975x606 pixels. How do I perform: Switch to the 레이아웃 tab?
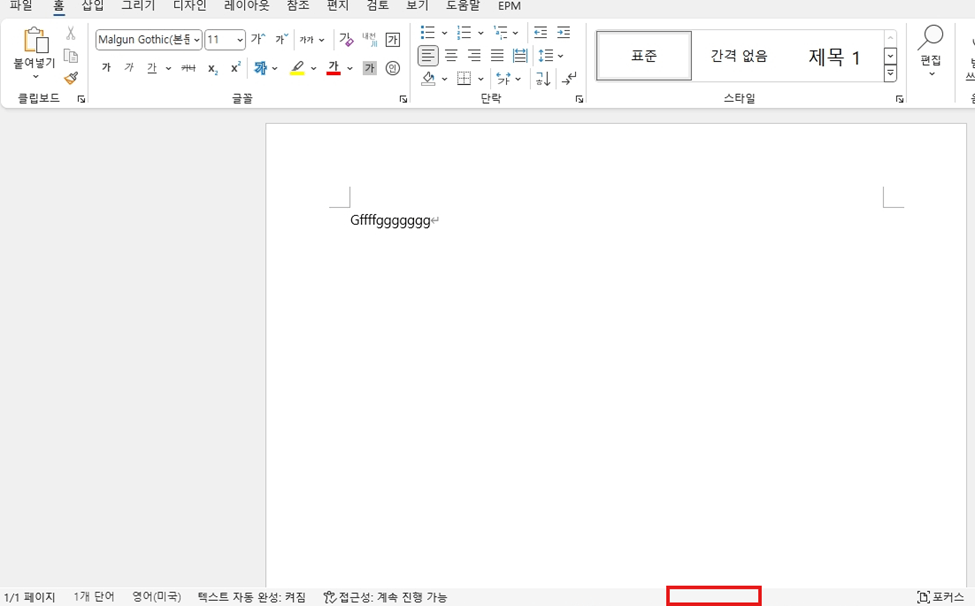[247, 6]
